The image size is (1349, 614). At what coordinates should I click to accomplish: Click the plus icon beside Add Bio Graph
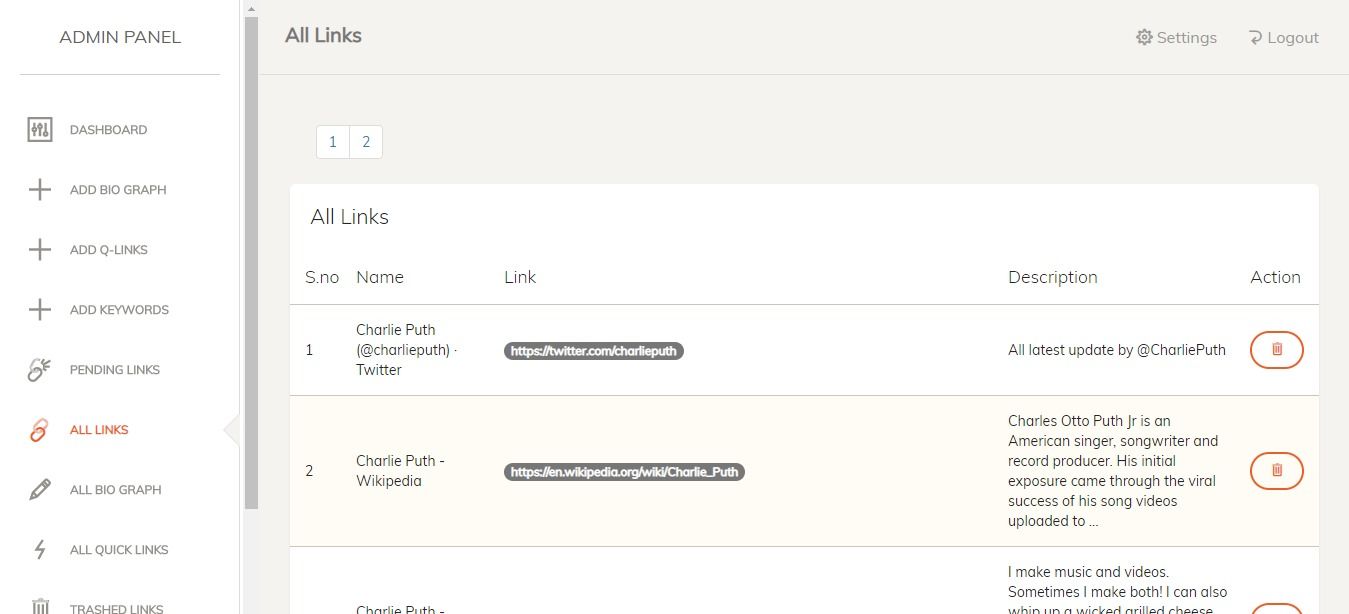39,190
